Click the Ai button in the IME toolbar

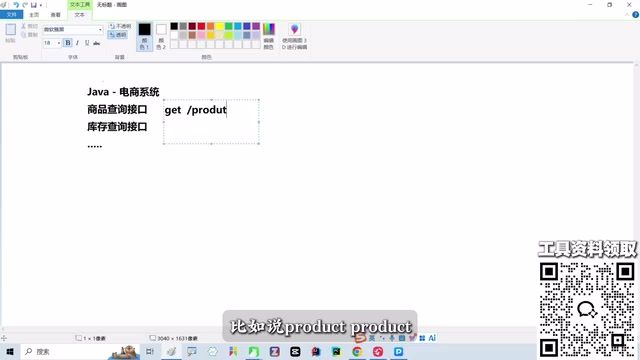click(432, 338)
